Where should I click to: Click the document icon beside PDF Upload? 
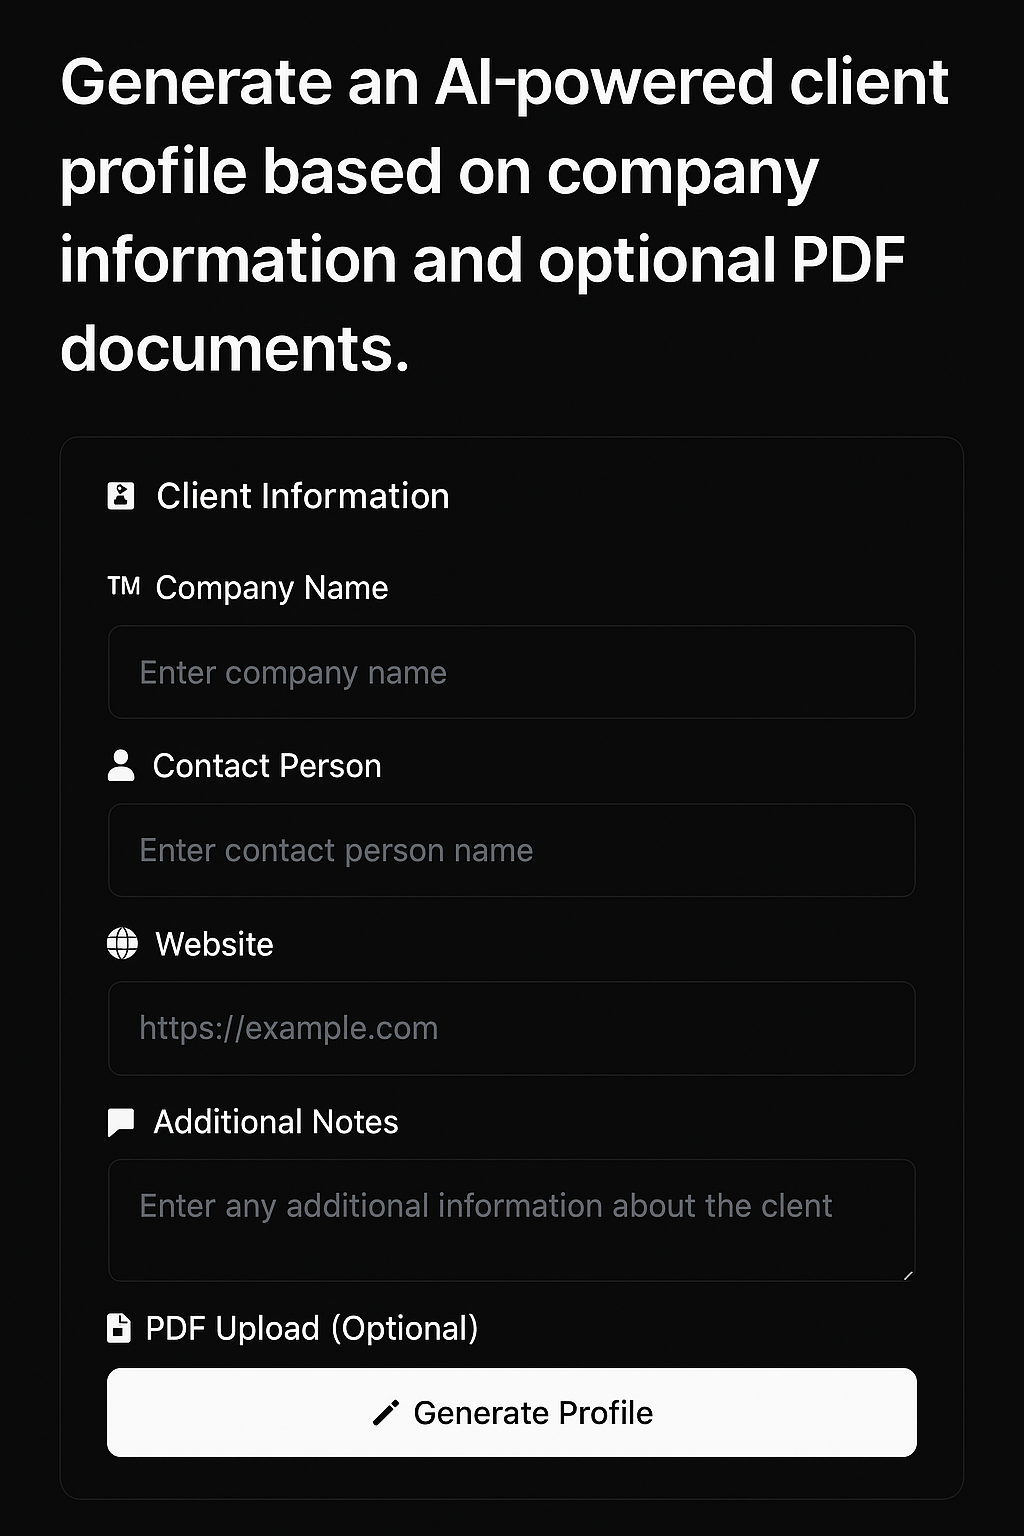coord(119,1328)
